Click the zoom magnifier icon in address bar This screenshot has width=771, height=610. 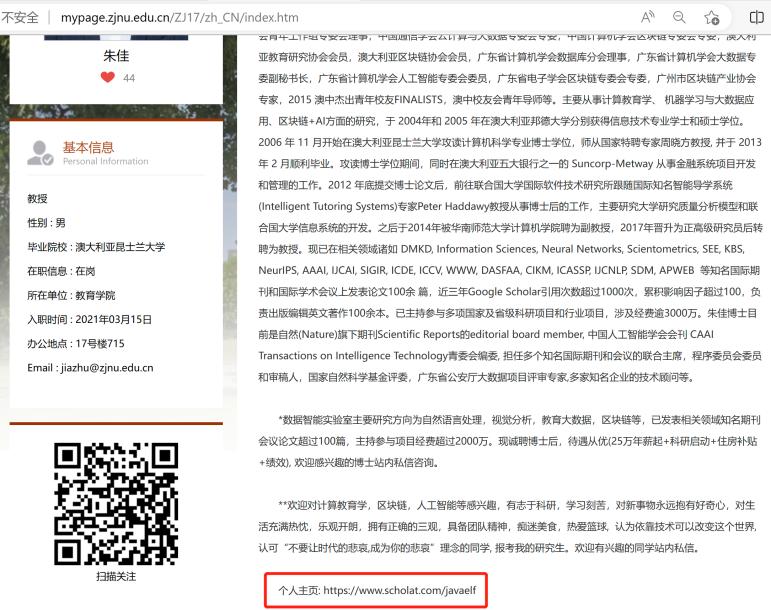pos(679,18)
